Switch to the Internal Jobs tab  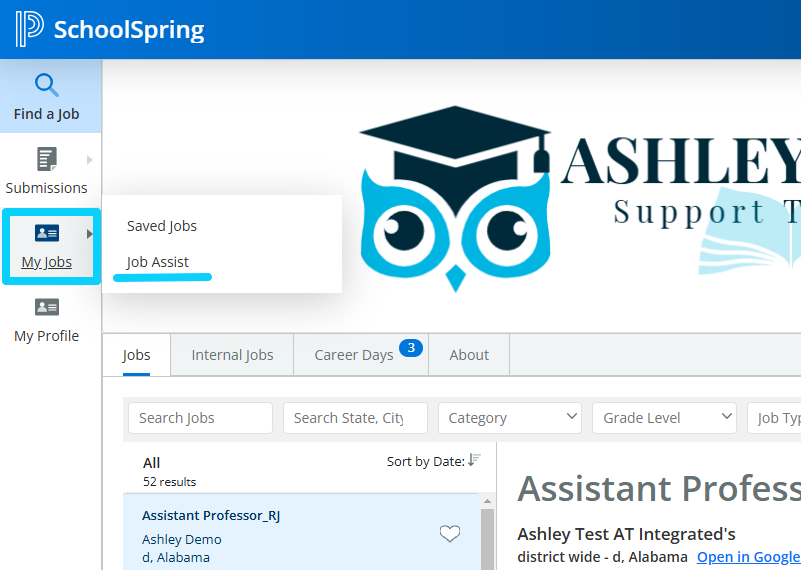click(232, 355)
